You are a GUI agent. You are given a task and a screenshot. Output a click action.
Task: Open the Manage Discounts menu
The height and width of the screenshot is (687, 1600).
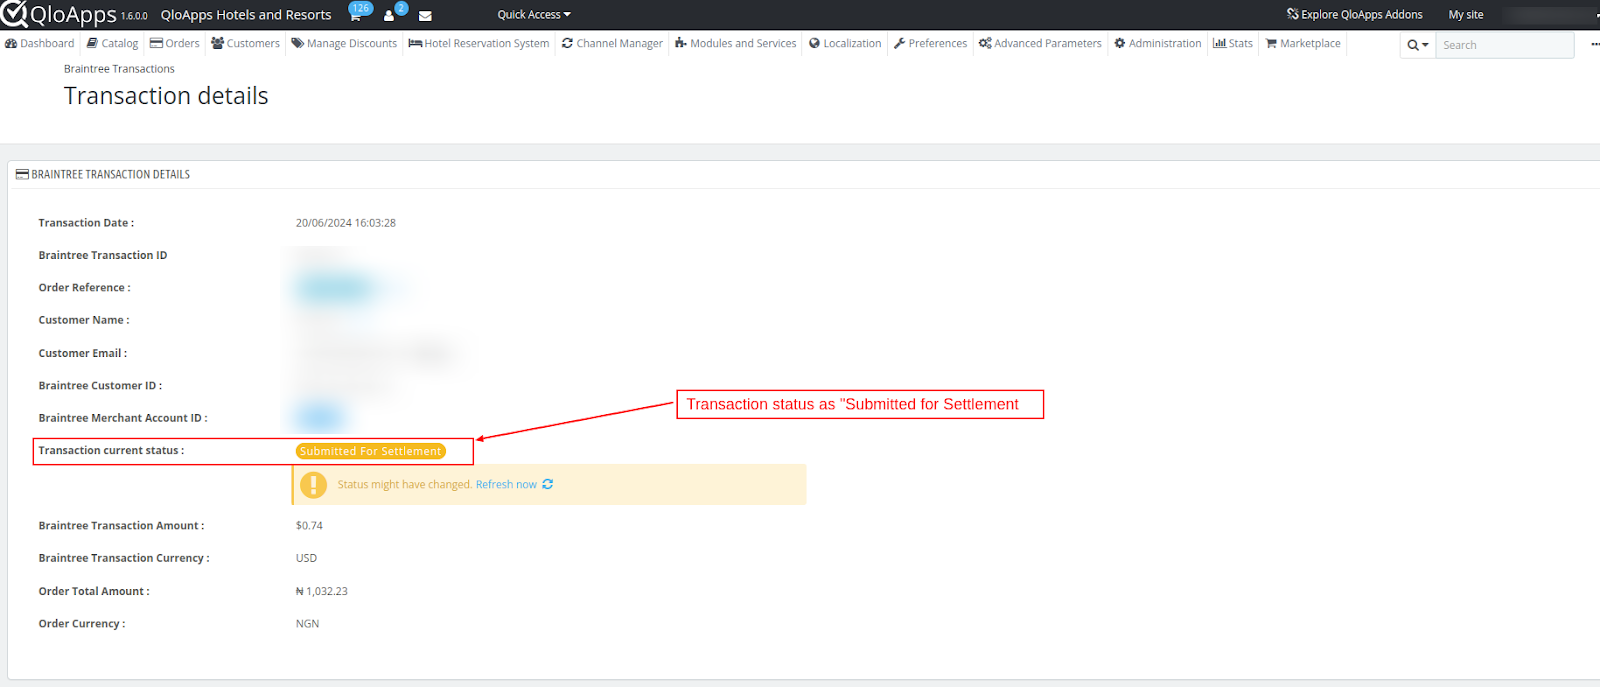[344, 44]
